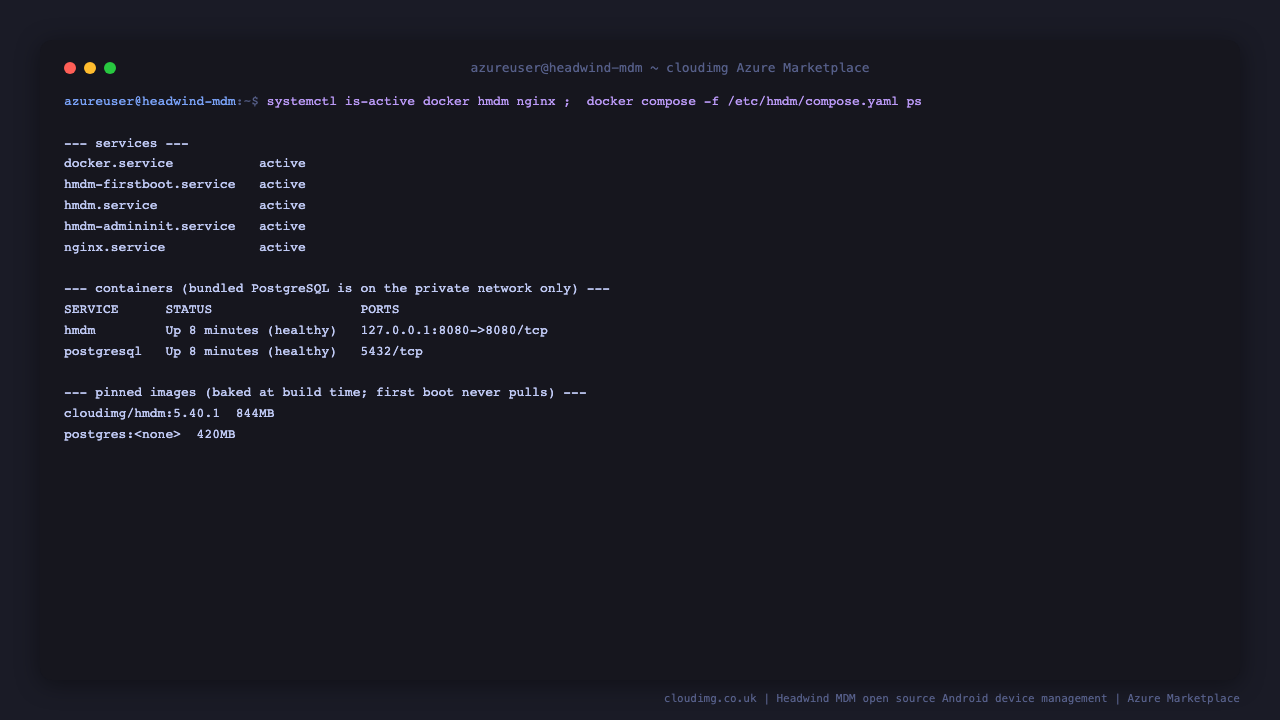Image resolution: width=1280 pixels, height=720 pixels.
Task: Click the SERVICE column header
Action: tap(91, 310)
